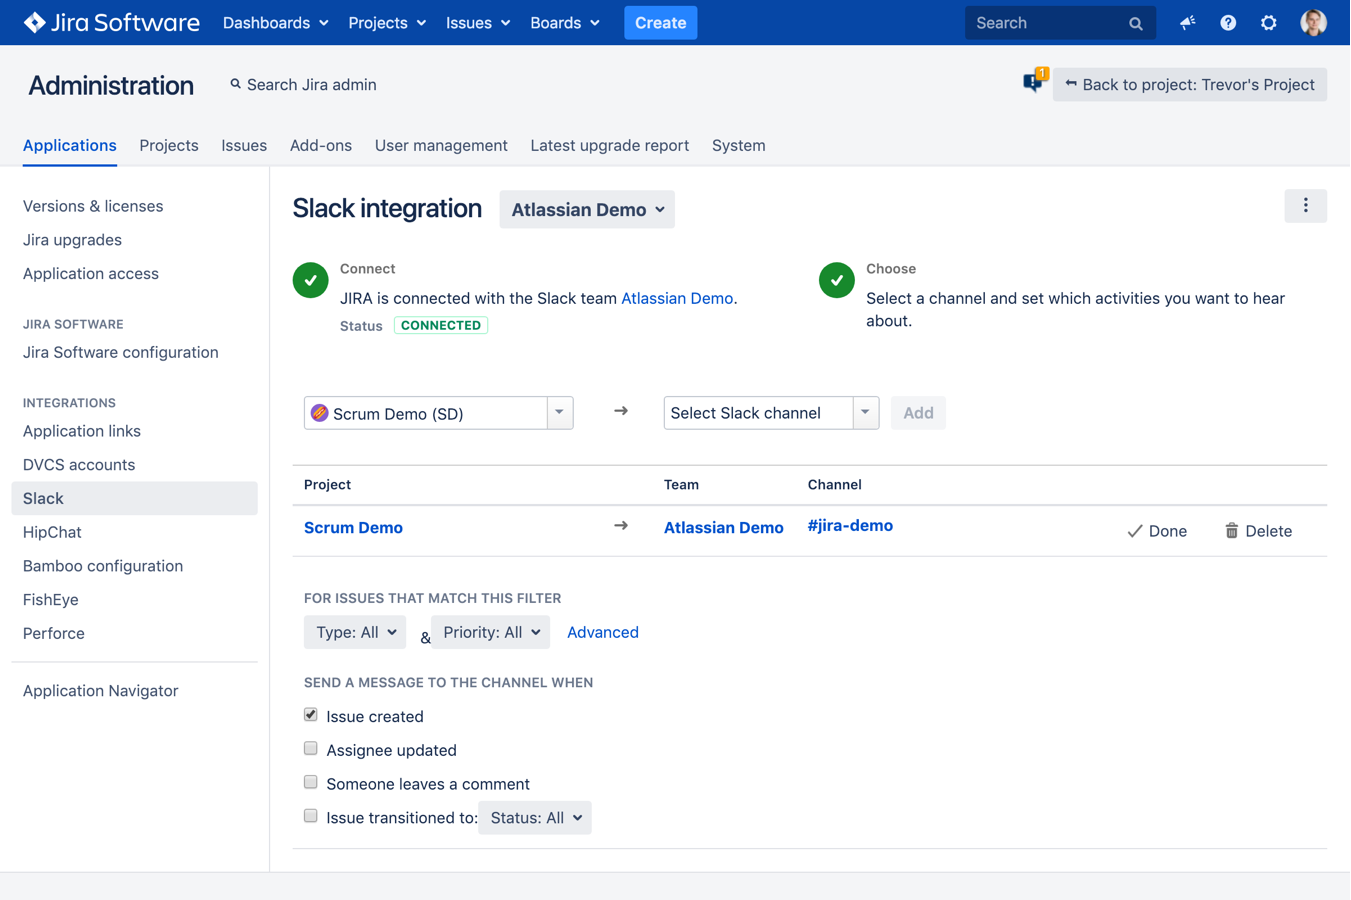This screenshot has height=900, width=1351.
Task: Open the user profile avatar
Action: (1313, 22)
